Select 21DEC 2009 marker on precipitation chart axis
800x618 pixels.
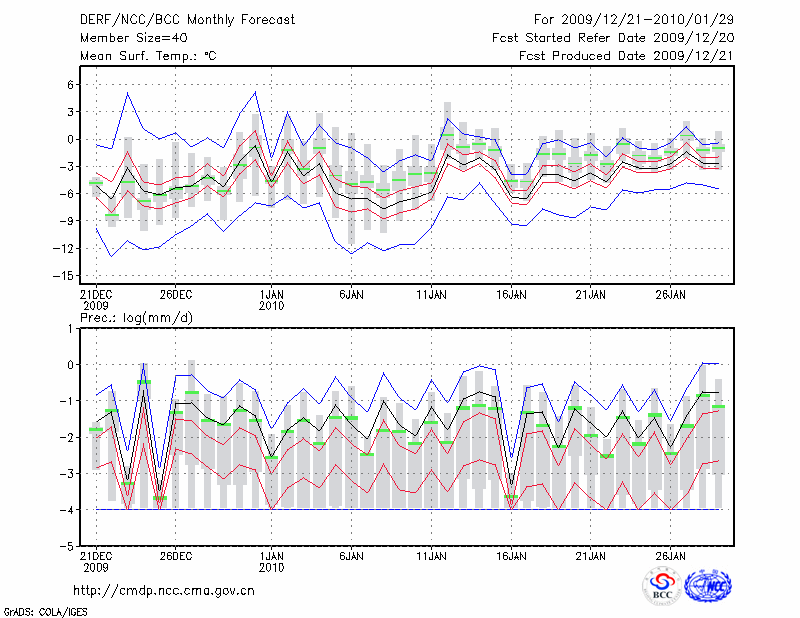point(95,560)
